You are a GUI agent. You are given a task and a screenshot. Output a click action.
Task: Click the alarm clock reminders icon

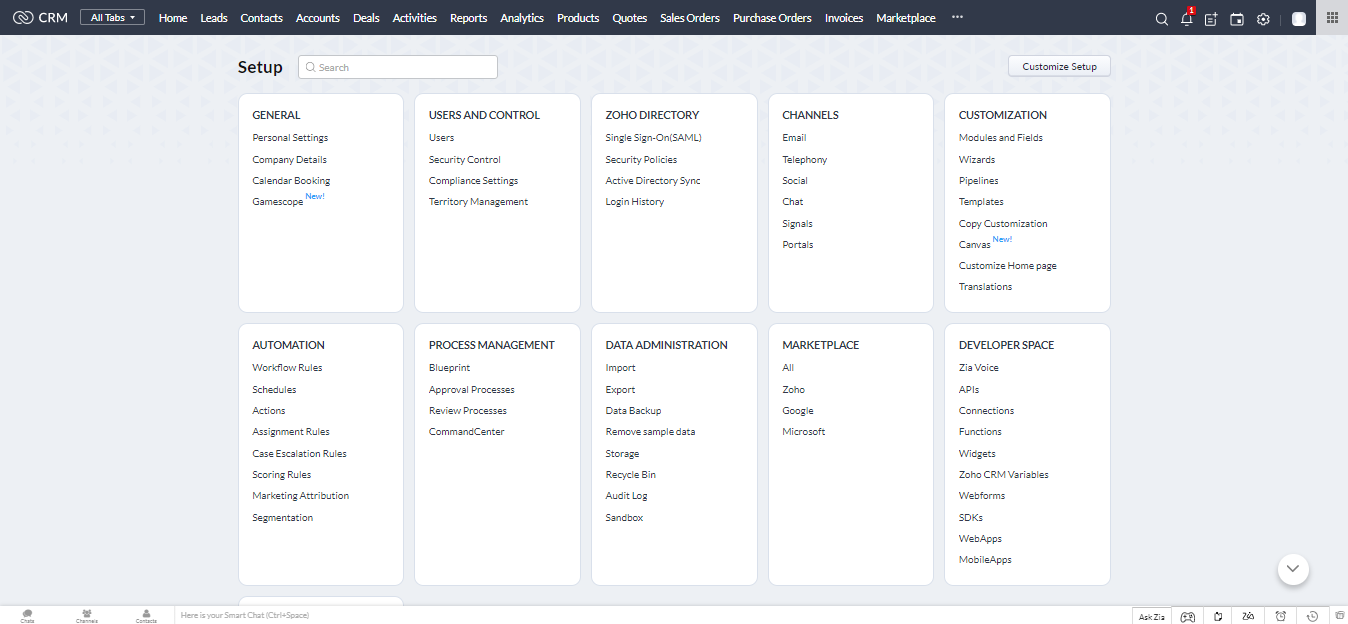[x=1281, y=616]
